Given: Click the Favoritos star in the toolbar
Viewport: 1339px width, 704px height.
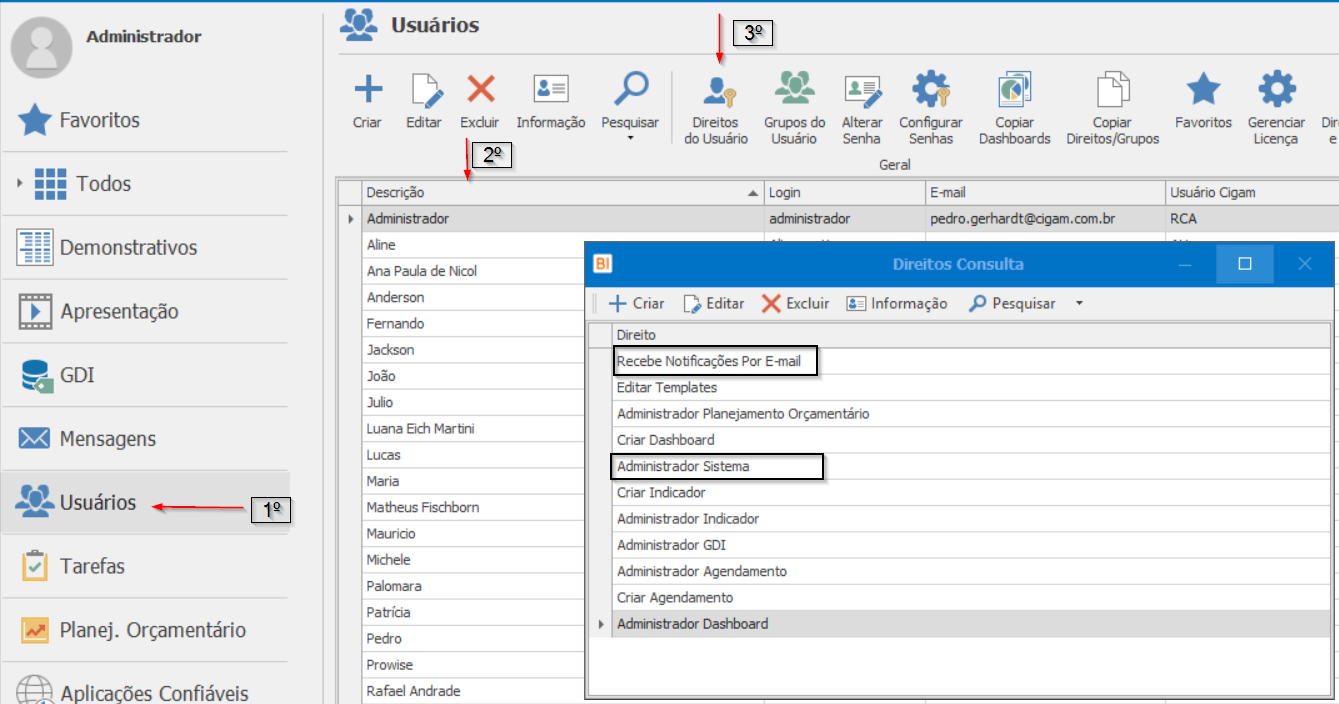Looking at the screenshot, I should tap(1203, 90).
